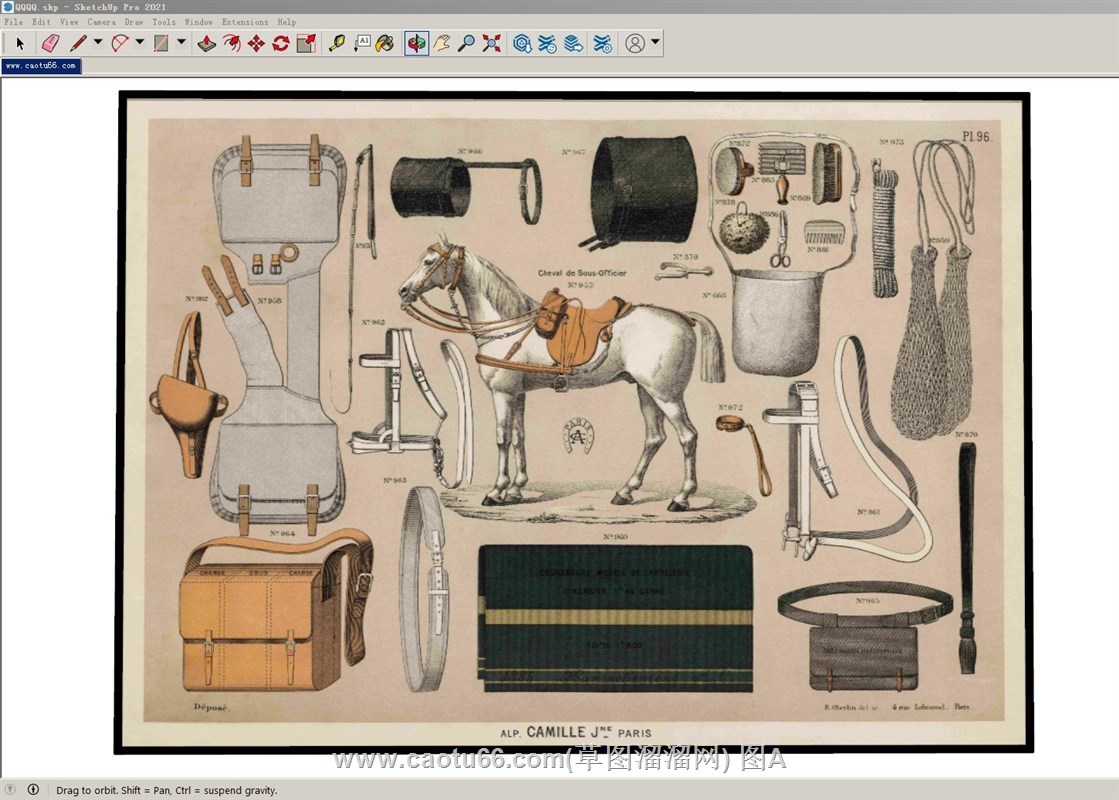Image resolution: width=1119 pixels, height=800 pixels.
Task: Activate the Paint Bucket tool
Action: click(x=385, y=44)
